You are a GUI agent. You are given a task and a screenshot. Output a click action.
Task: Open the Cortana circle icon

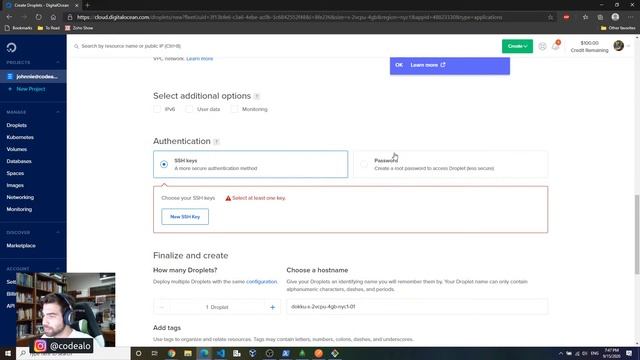tap(138, 353)
